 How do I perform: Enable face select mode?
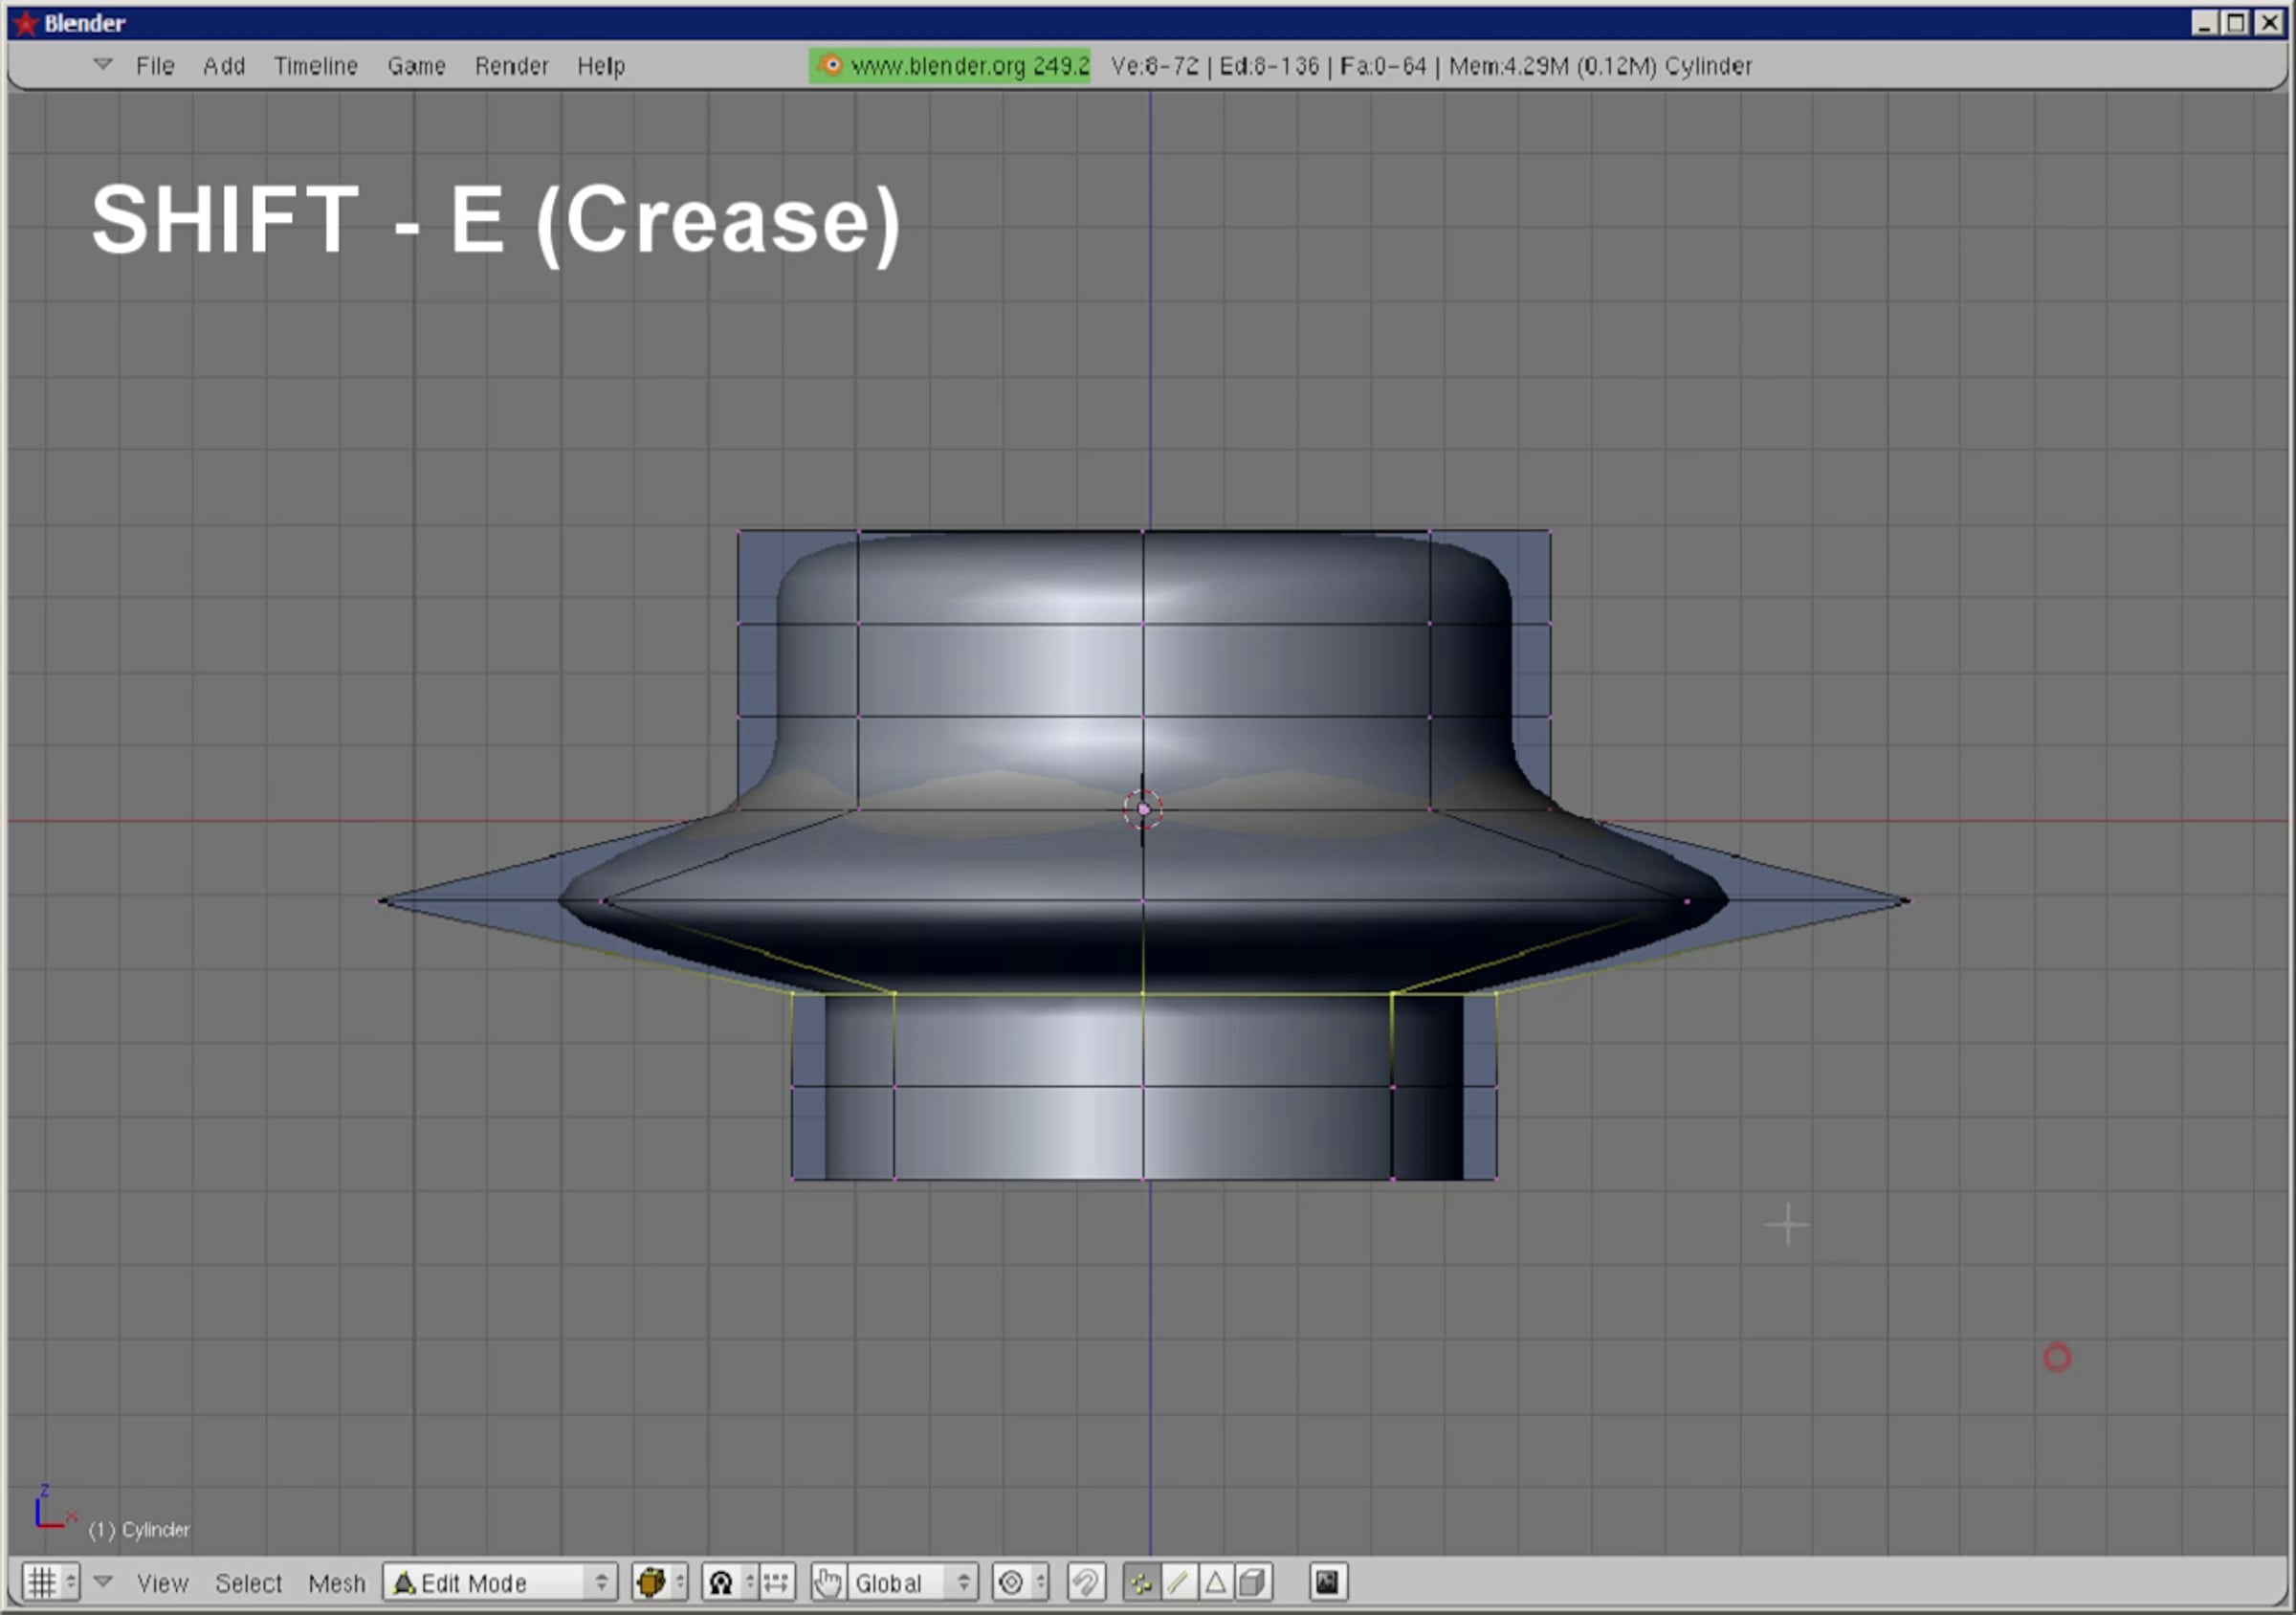1215,1583
